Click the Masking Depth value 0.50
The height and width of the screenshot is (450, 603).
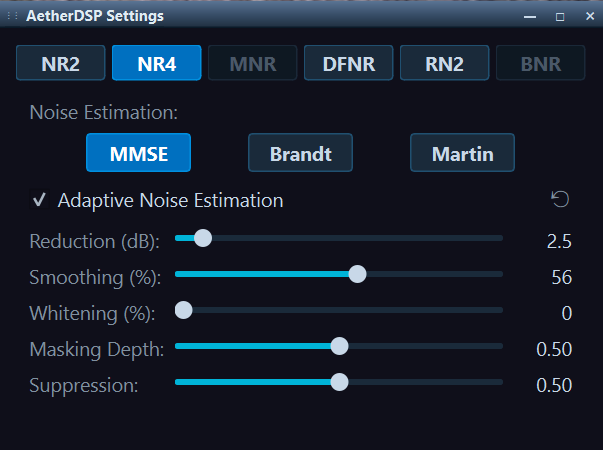coord(554,349)
